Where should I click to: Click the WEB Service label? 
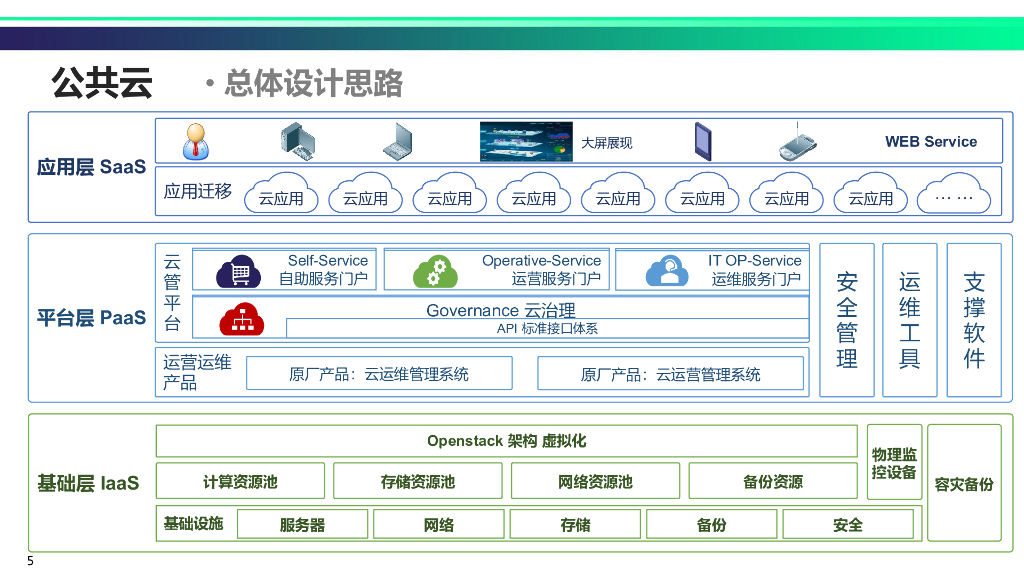click(x=931, y=142)
